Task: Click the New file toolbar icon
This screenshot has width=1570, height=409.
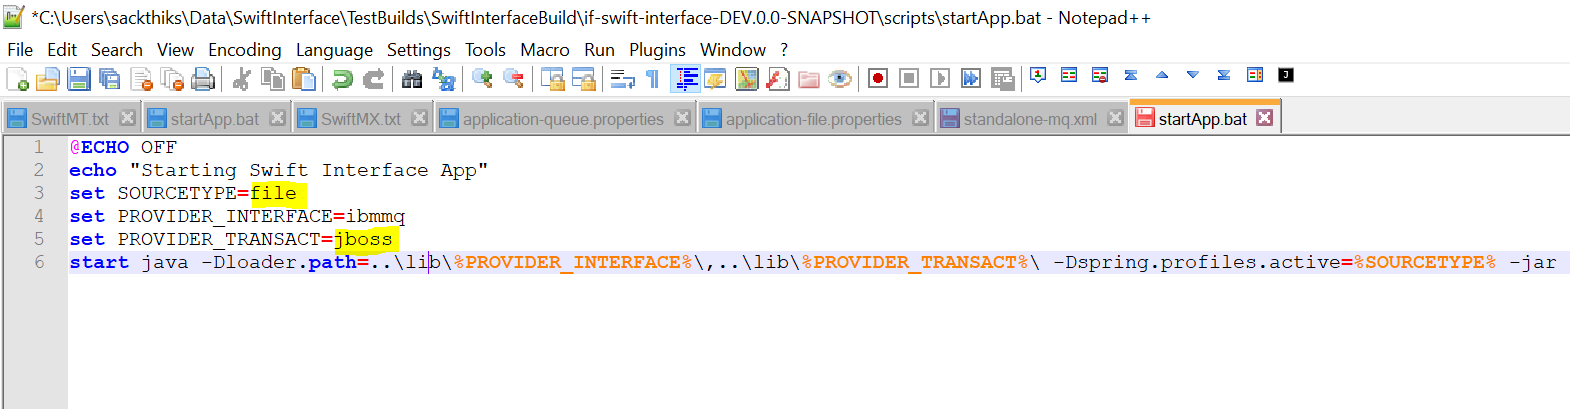Action: click(17, 79)
